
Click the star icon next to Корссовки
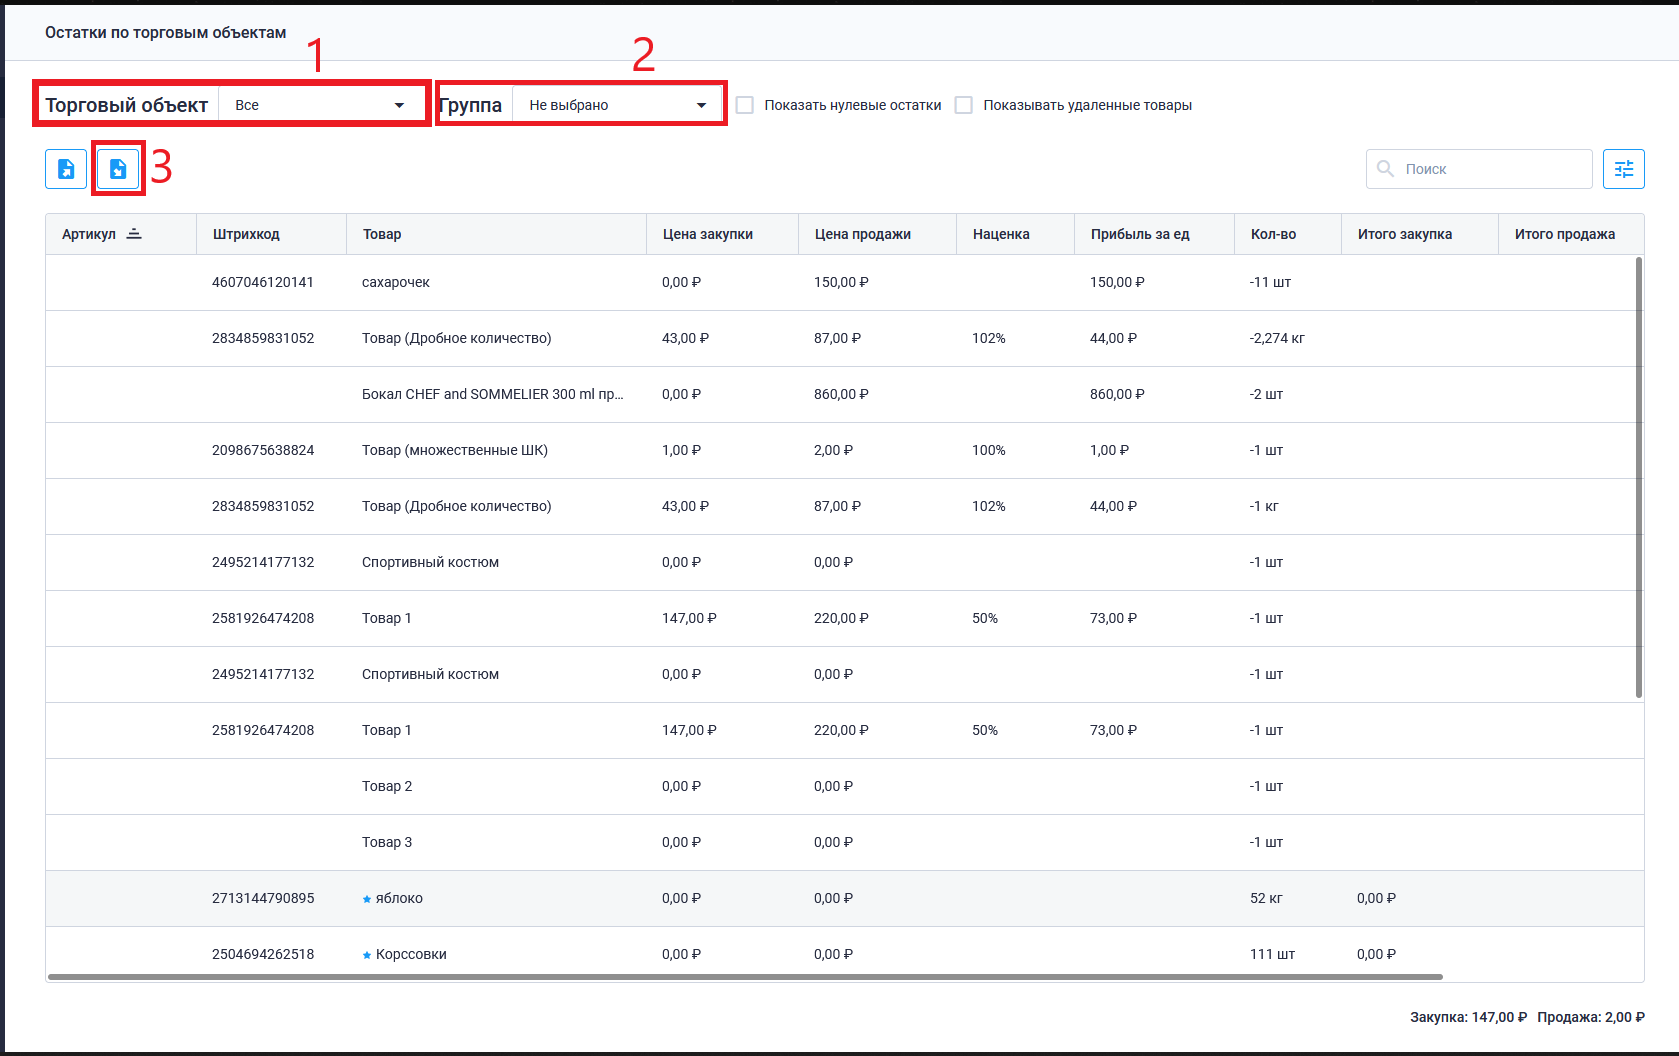(x=367, y=955)
